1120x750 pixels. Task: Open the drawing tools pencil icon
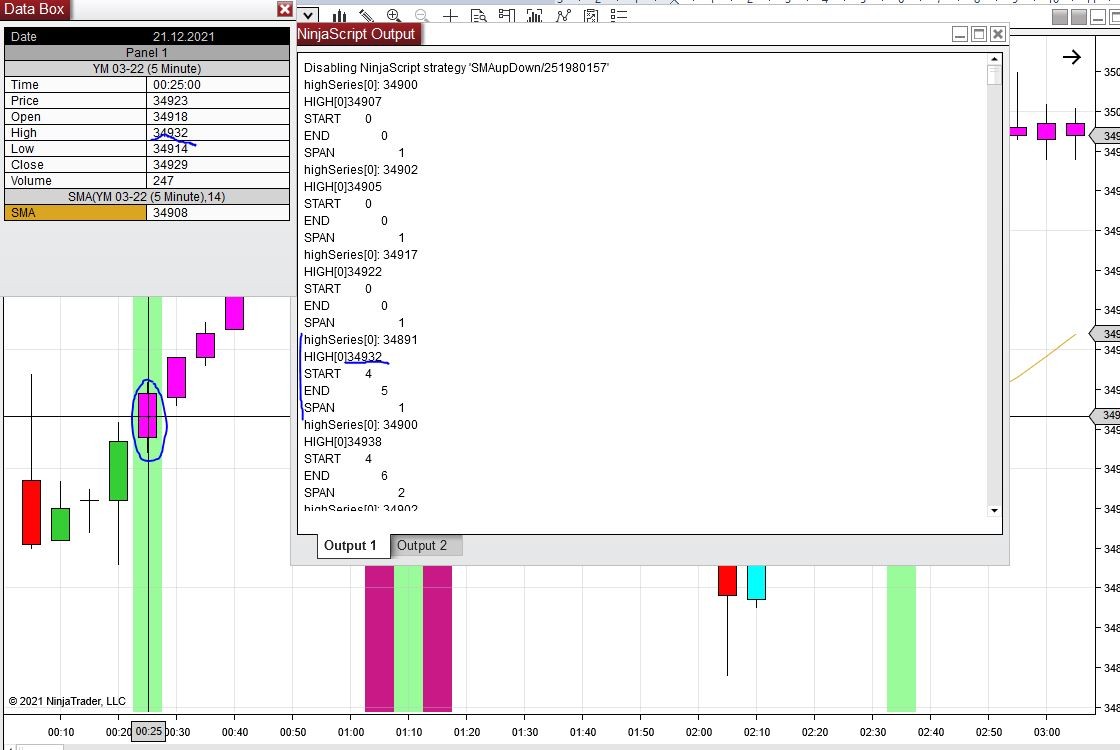(x=366, y=15)
